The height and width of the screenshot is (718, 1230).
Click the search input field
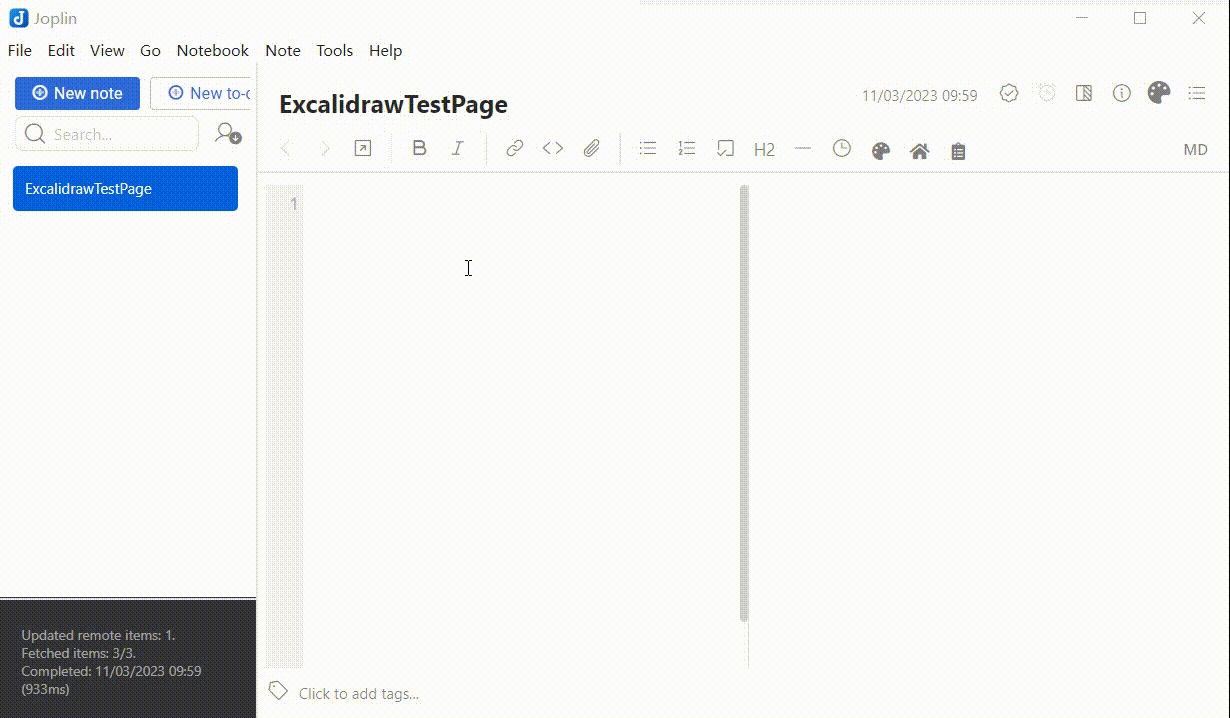tap(106, 133)
